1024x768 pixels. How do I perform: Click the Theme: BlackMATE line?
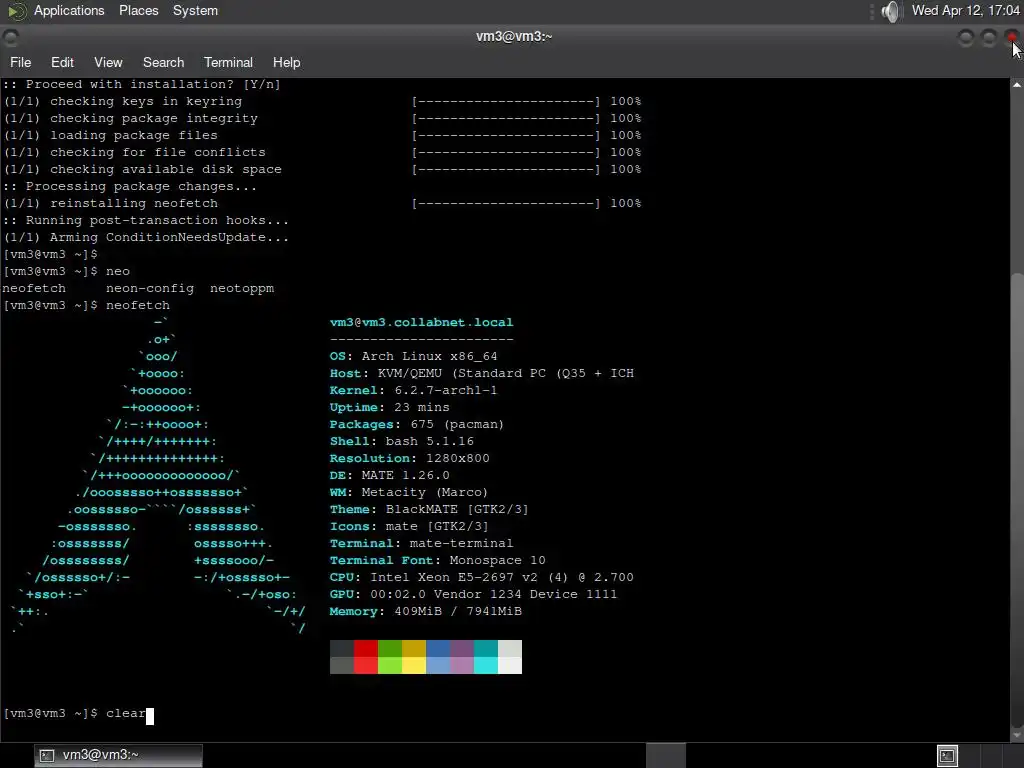(429, 509)
